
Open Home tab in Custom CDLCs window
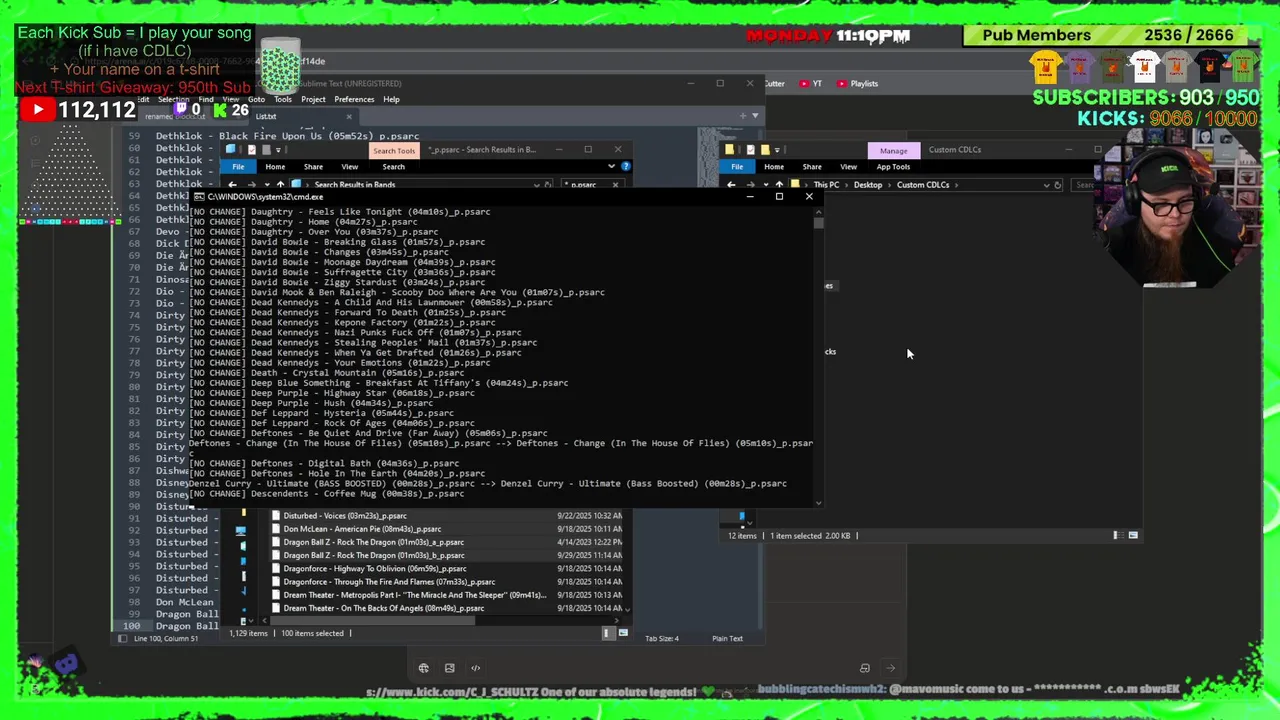[x=774, y=167]
